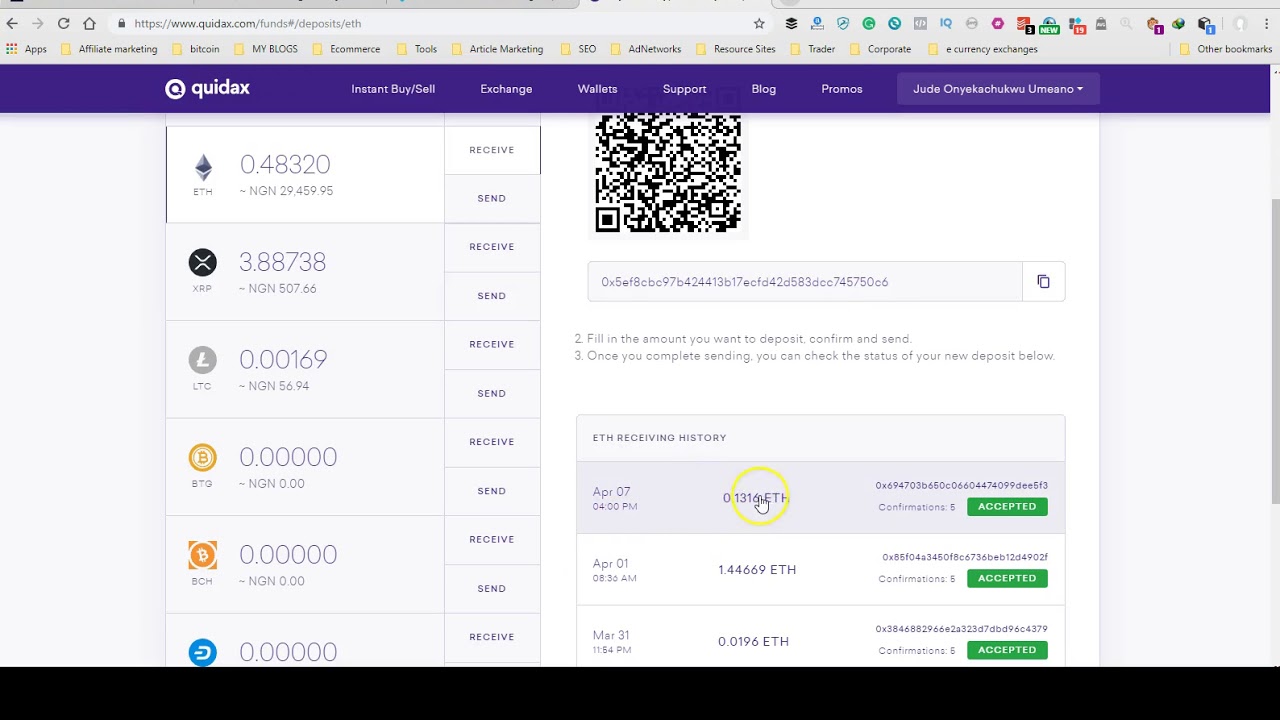Click ACCEPTED badge for Mar 31 deposit
This screenshot has width=1280, height=720.
pyautogui.click(x=1007, y=650)
